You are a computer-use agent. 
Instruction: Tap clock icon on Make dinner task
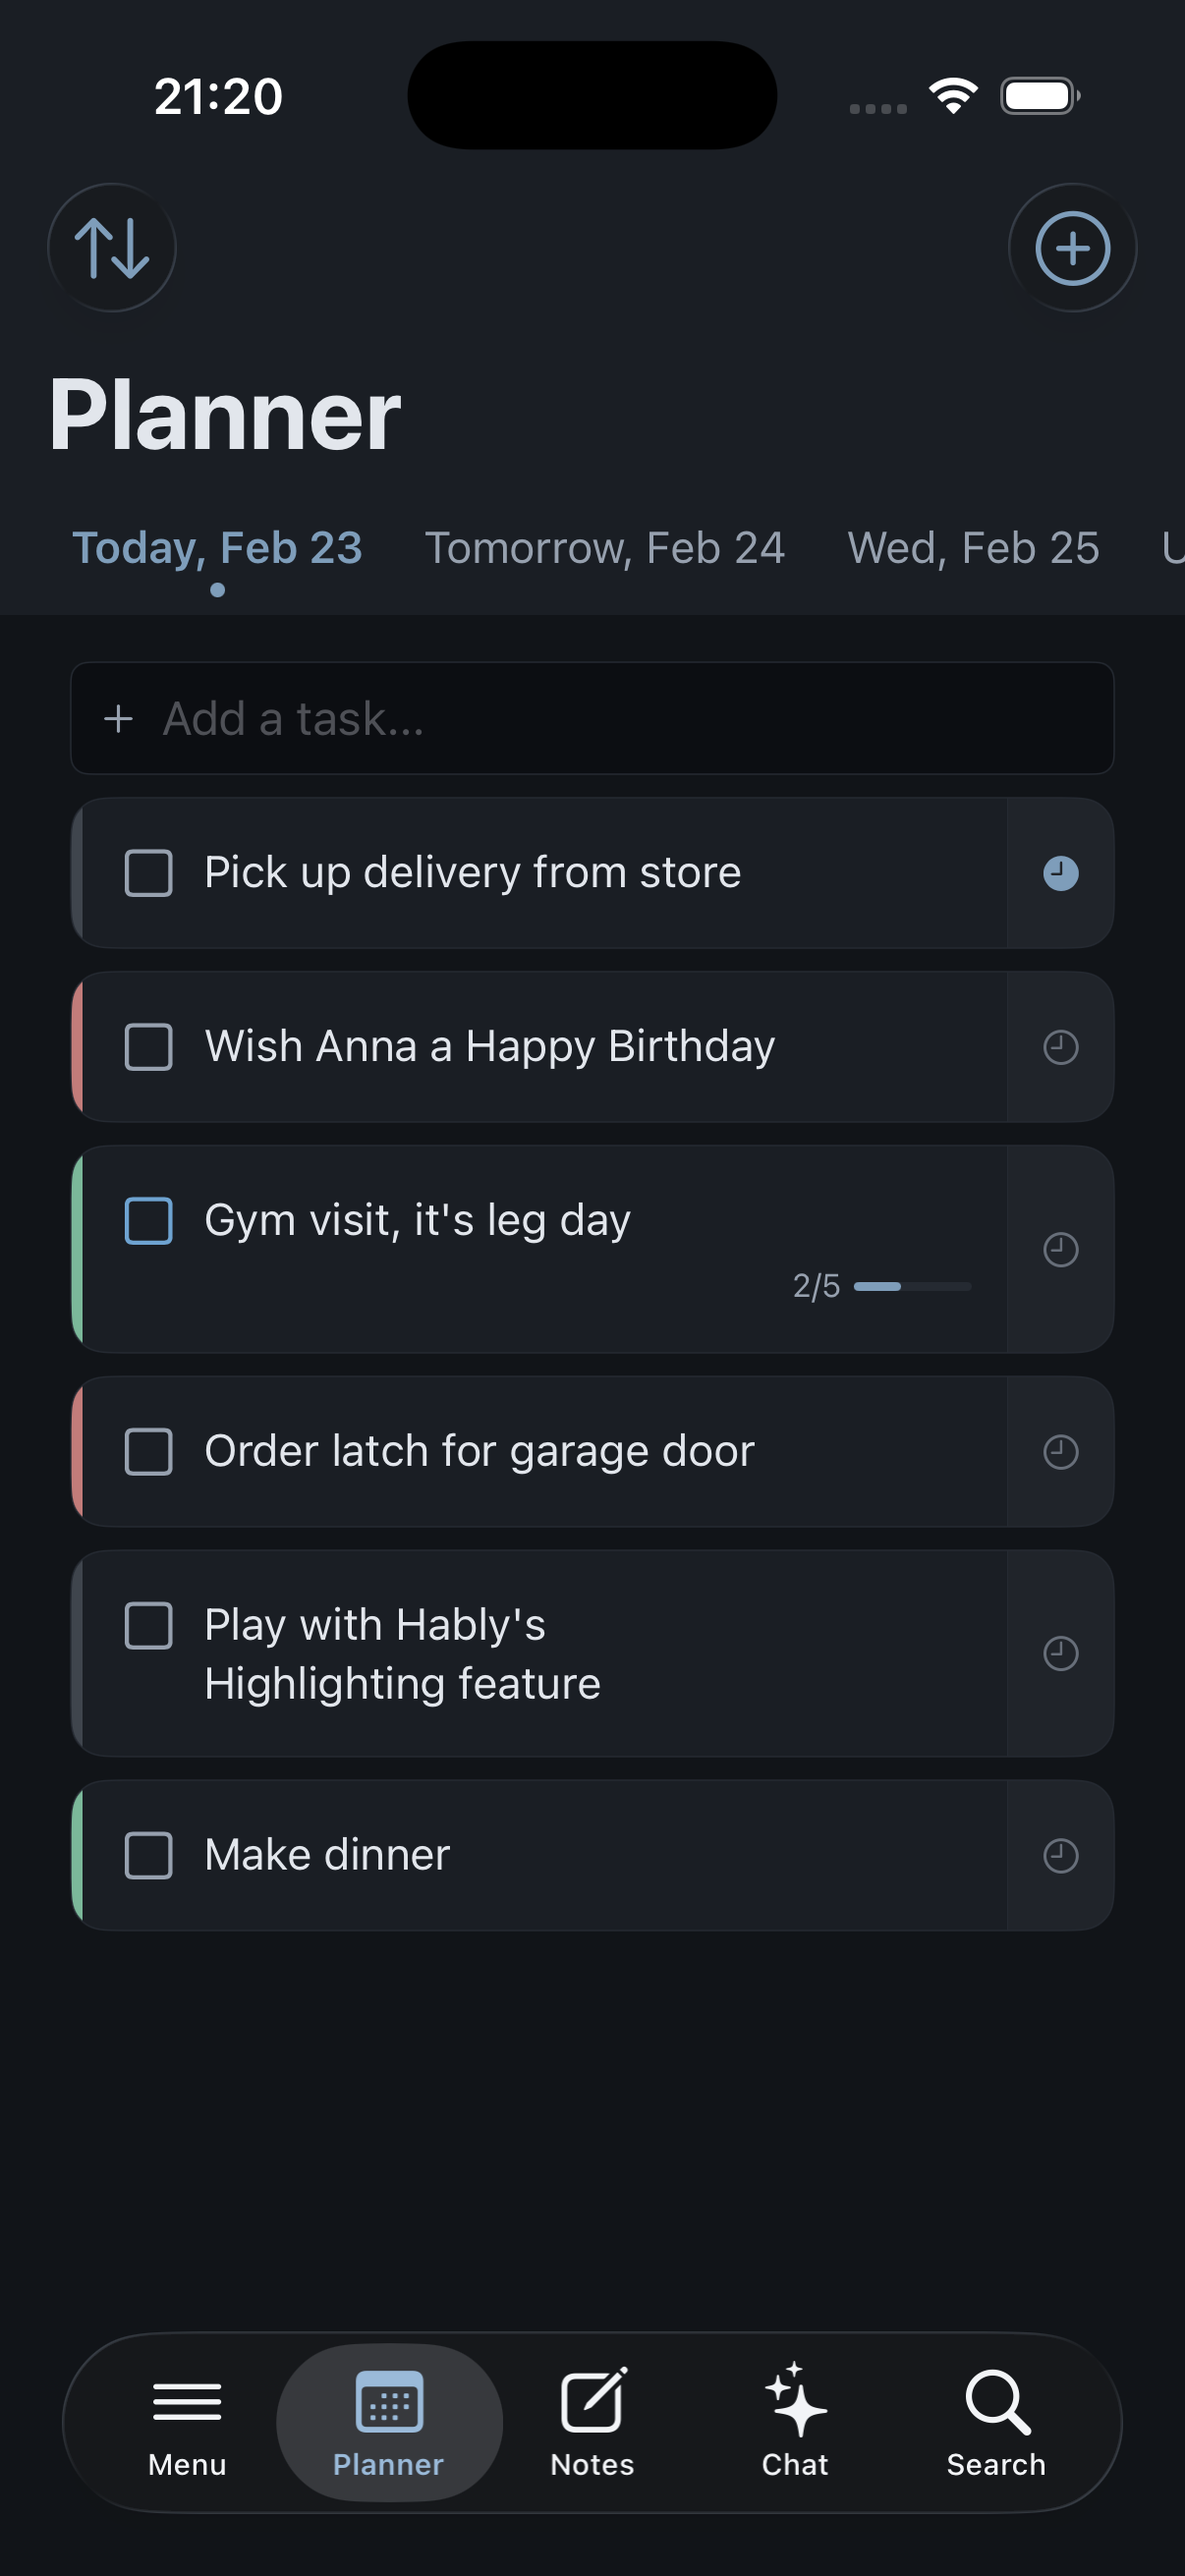1060,1855
